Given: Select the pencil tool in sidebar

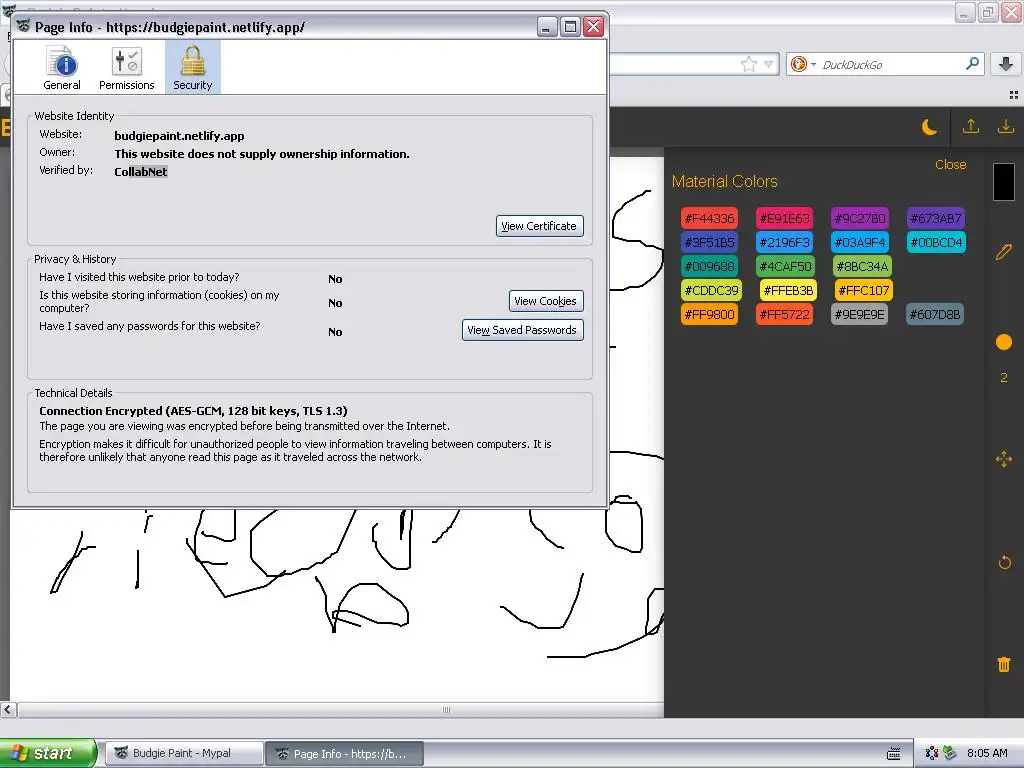Looking at the screenshot, I should [x=1004, y=251].
